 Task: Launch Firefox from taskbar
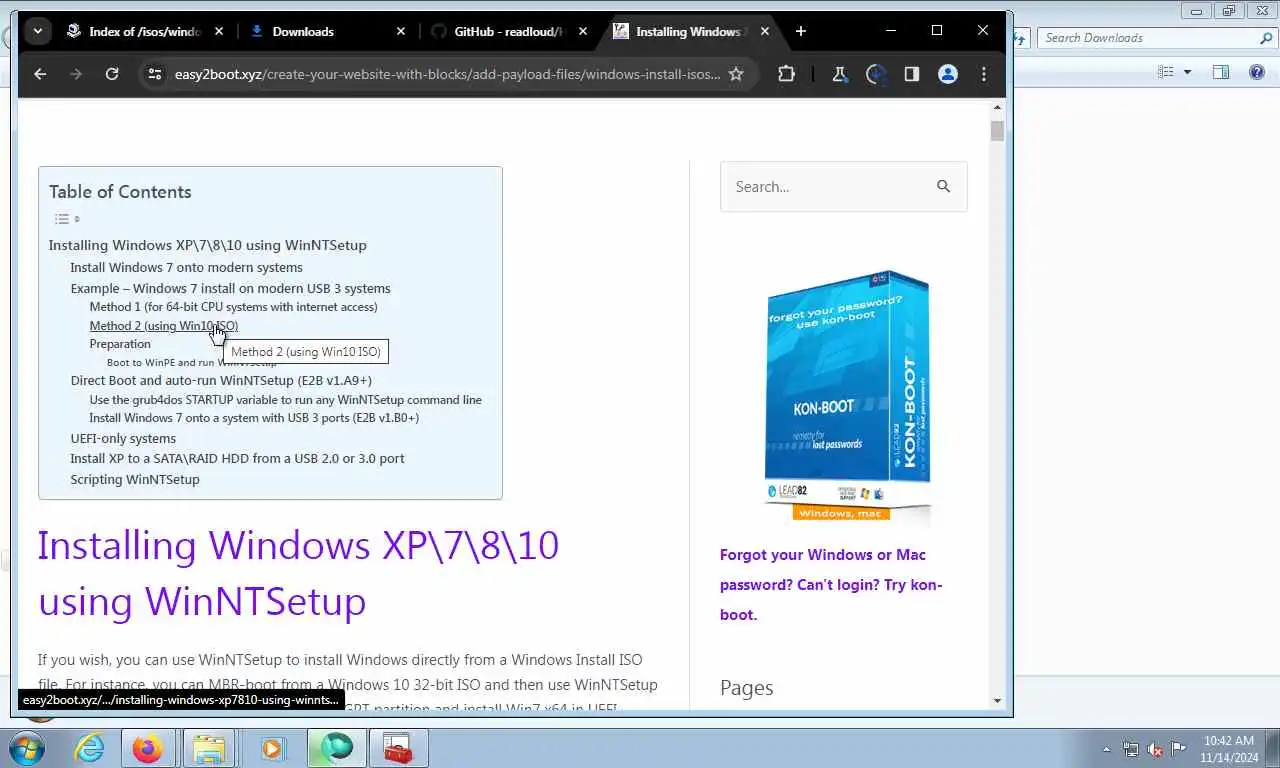click(x=147, y=748)
